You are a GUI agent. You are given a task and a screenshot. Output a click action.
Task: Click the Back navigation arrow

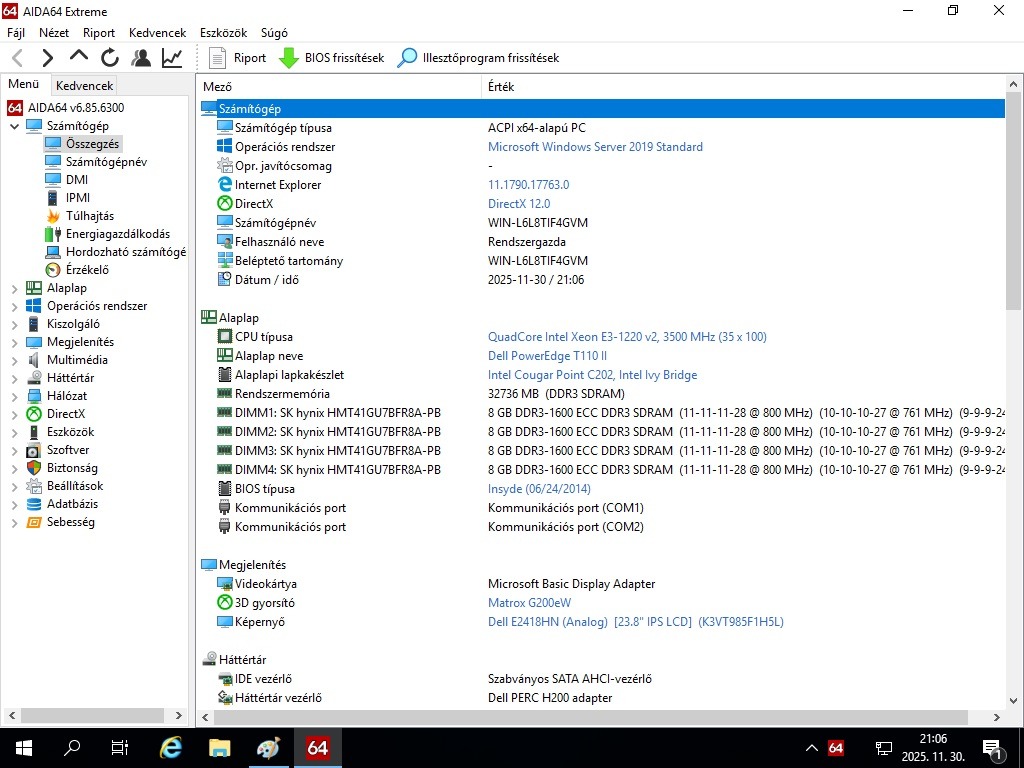[18, 58]
